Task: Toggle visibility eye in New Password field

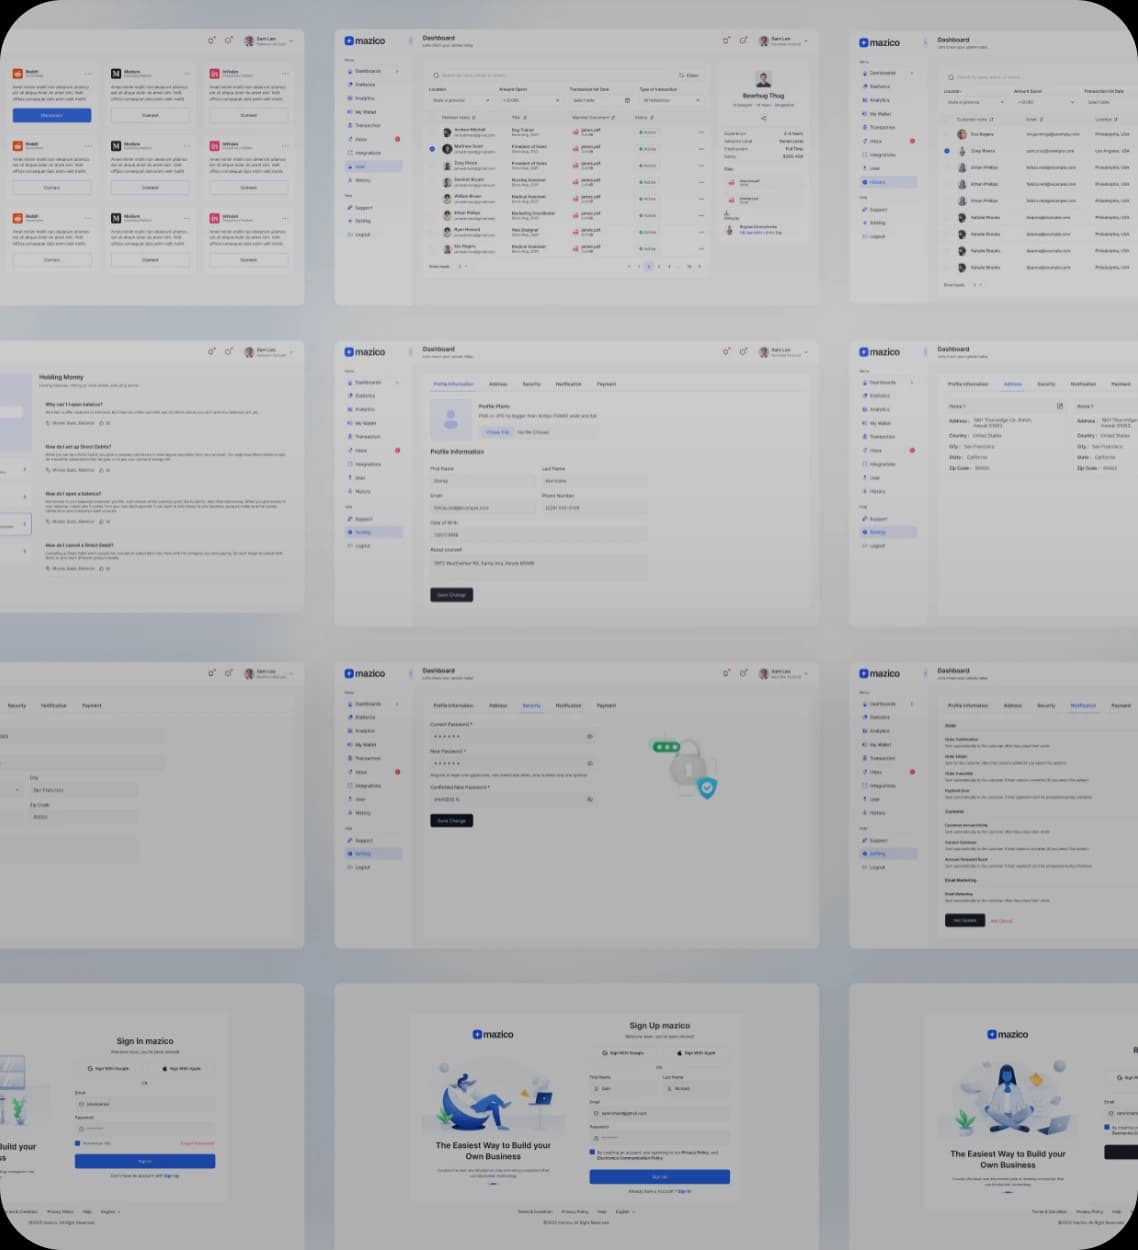Action: pyautogui.click(x=589, y=763)
